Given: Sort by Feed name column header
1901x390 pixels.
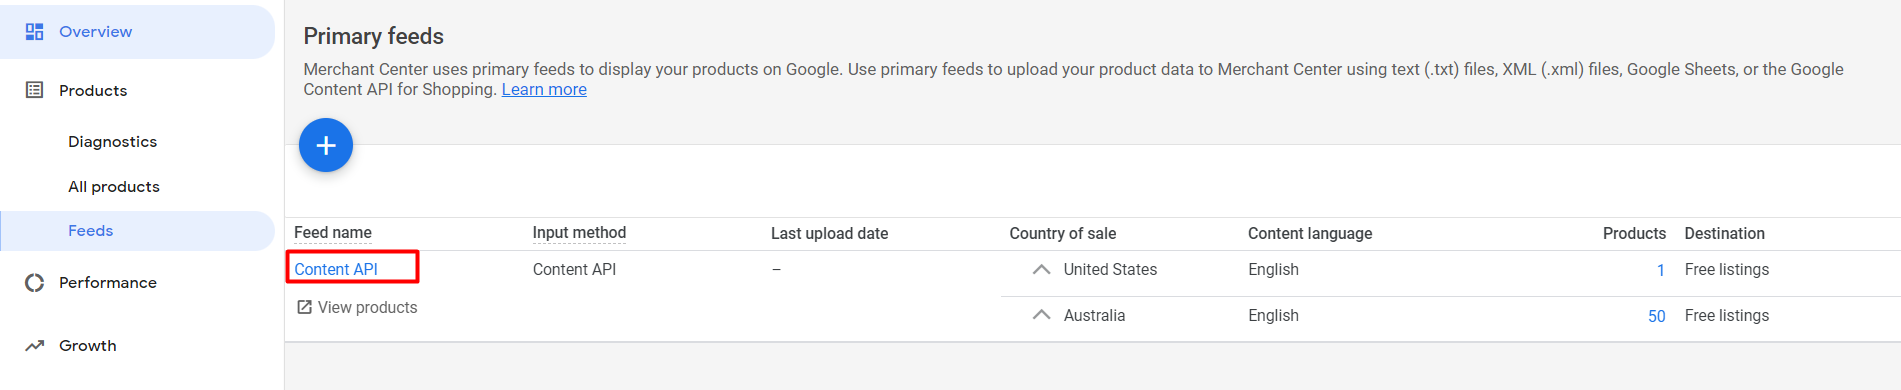Looking at the screenshot, I should tap(333, 233).
